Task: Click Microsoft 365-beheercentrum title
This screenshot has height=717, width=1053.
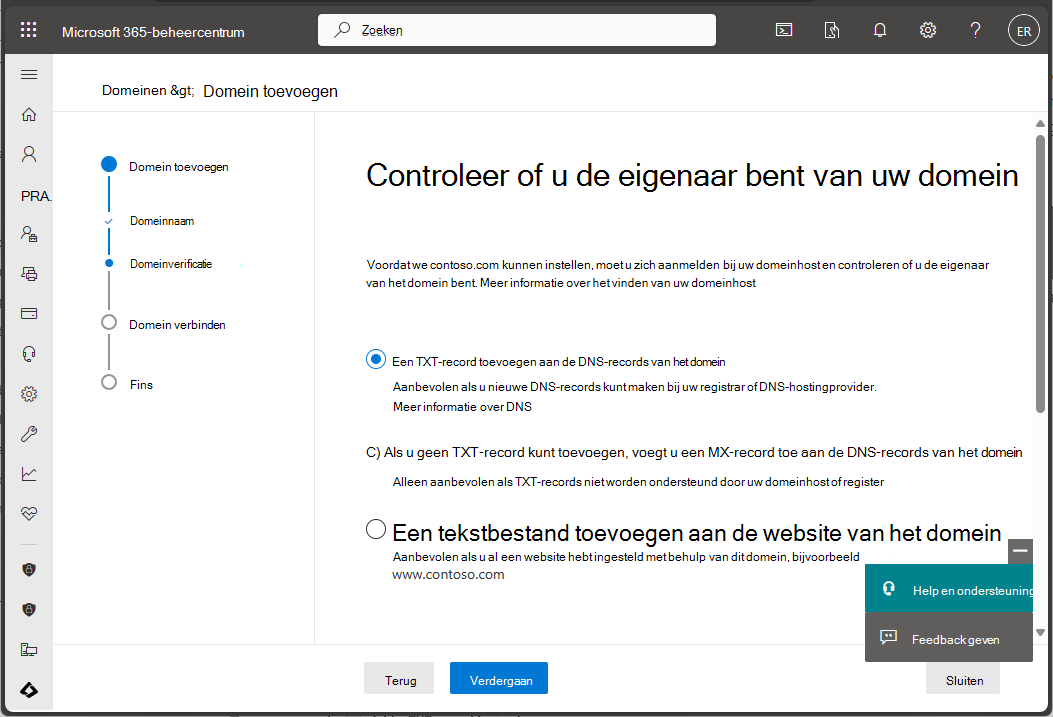Action: [x=153, y=32]
